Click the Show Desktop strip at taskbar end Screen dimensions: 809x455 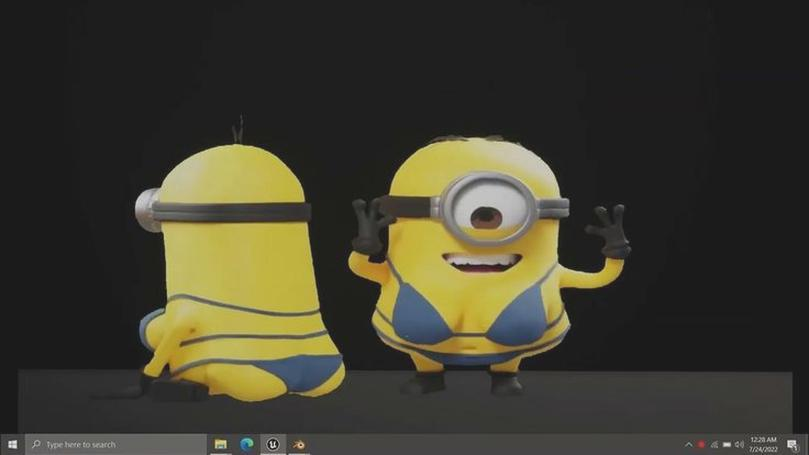coord(807,444)
